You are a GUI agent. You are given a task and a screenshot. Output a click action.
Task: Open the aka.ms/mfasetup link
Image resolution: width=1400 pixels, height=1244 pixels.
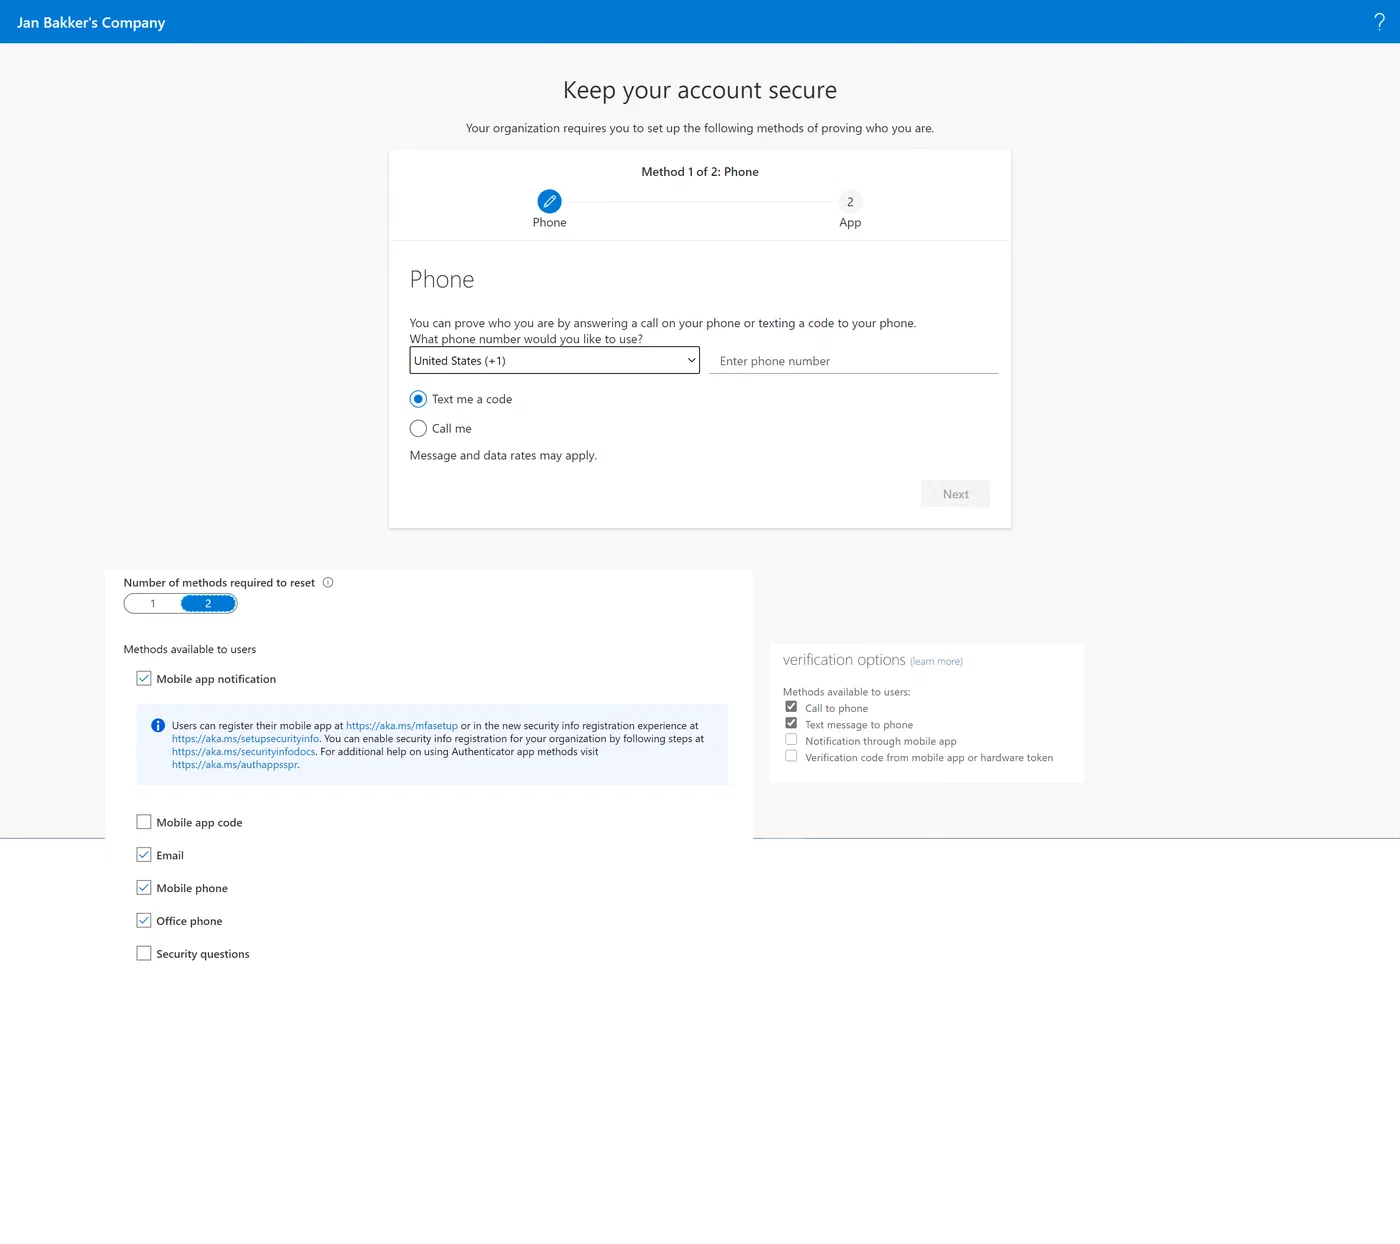402,726
